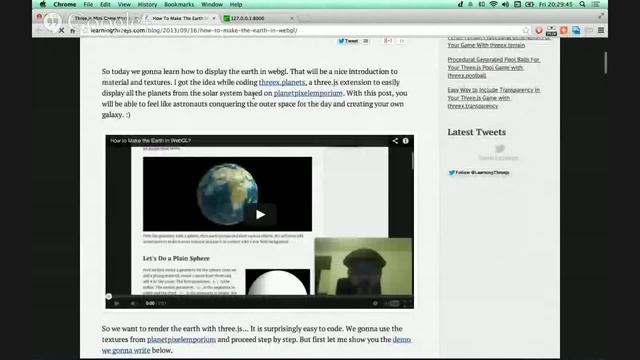Open 'Procedural Generated Pool Balls' sidebar link
The image size is (640, 360).
tap(493, 67)
